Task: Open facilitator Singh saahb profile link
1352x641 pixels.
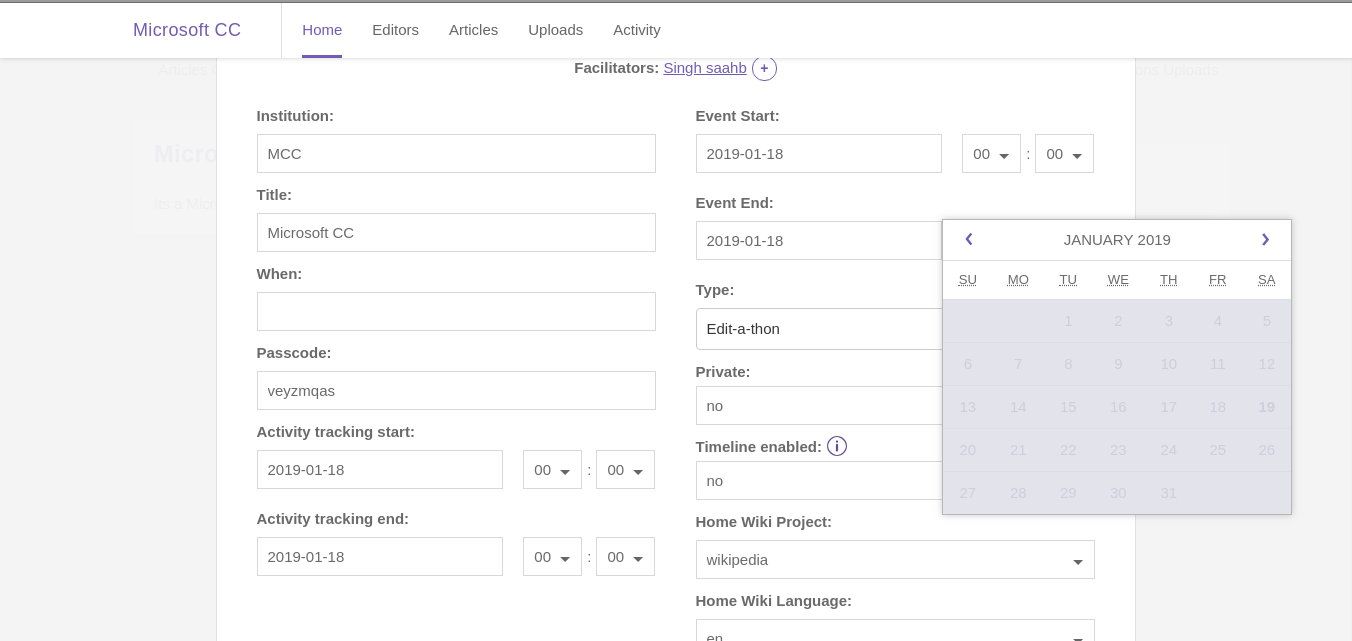Action: coord(705,68)
